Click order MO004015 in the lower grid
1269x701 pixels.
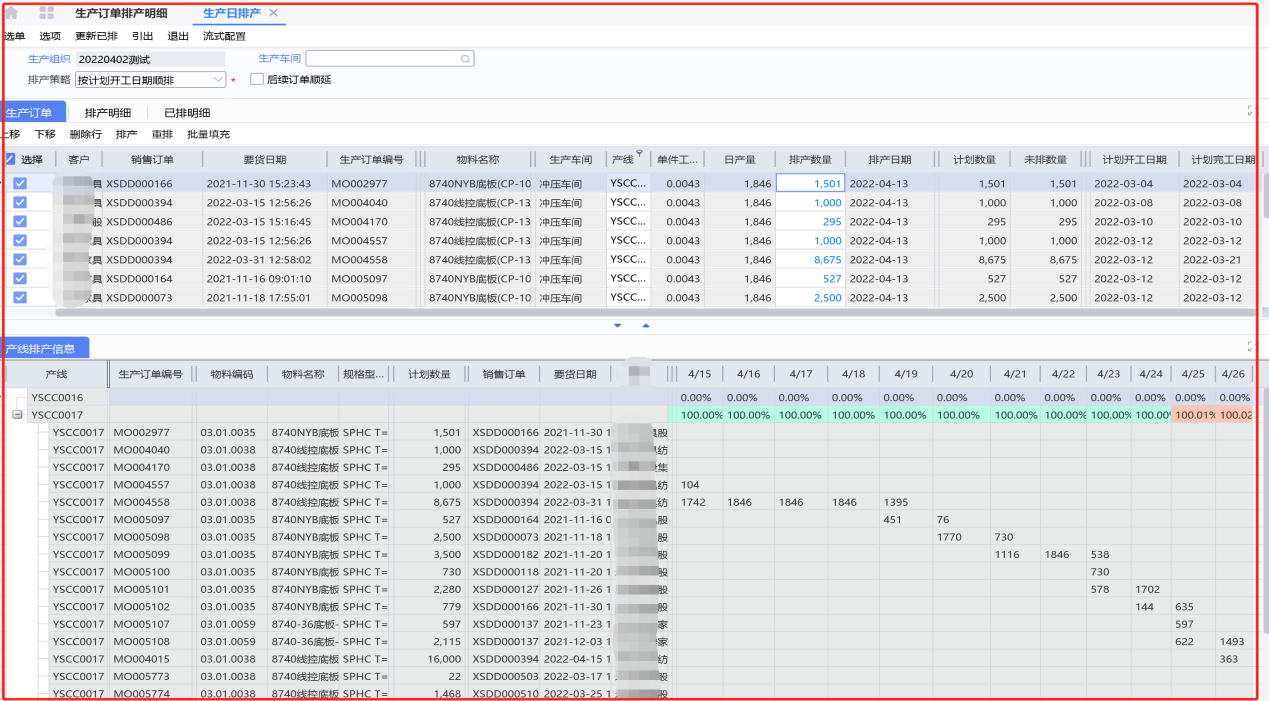(142, 659)
